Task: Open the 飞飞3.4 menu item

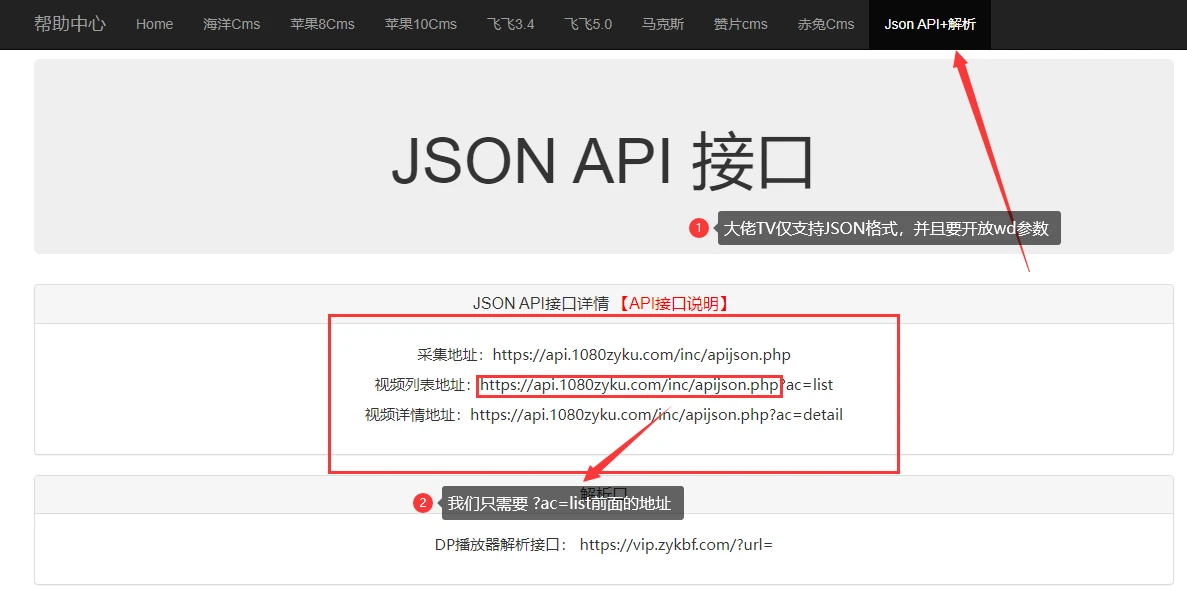Action: pyautogui.click(x=510, y=24)
